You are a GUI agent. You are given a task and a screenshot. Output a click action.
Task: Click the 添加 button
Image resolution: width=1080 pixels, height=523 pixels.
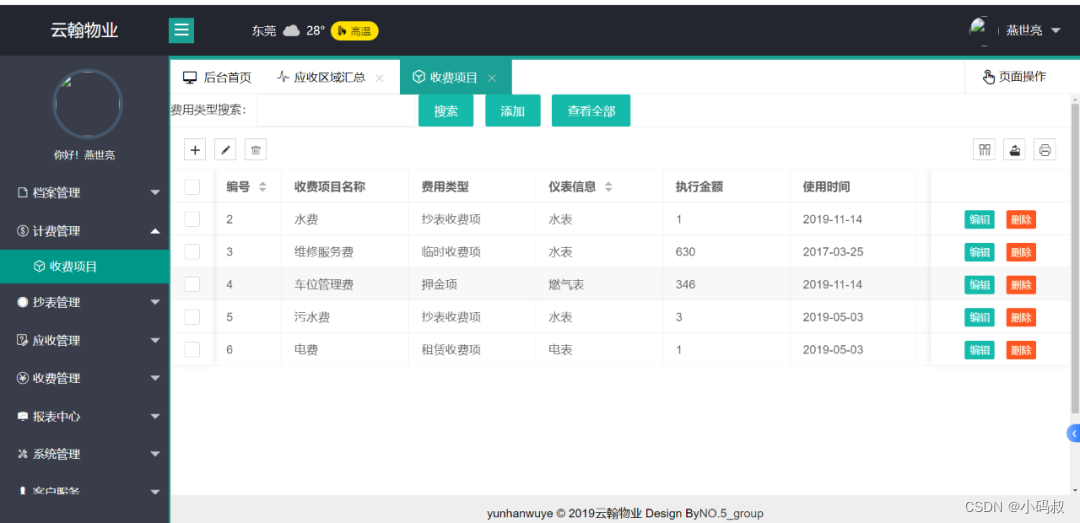(x=512, y=111)
